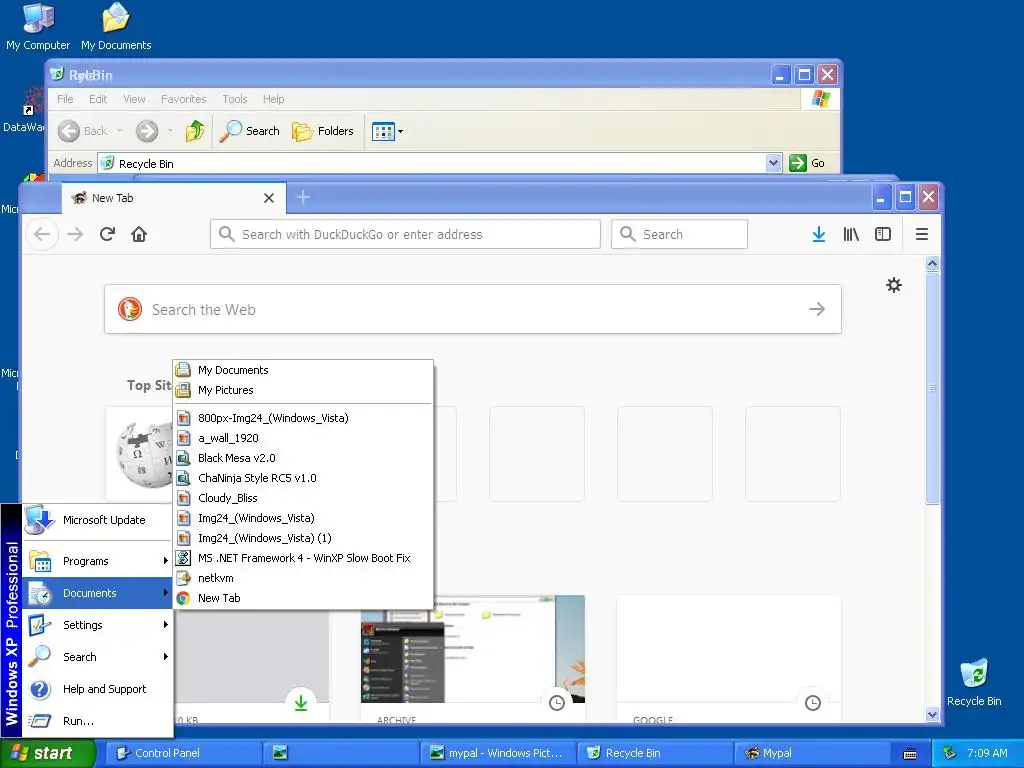This screenshot has width=1024, height=768.
Task: Focus the DuckDuckGo address bar
Action: coord(405,234)
